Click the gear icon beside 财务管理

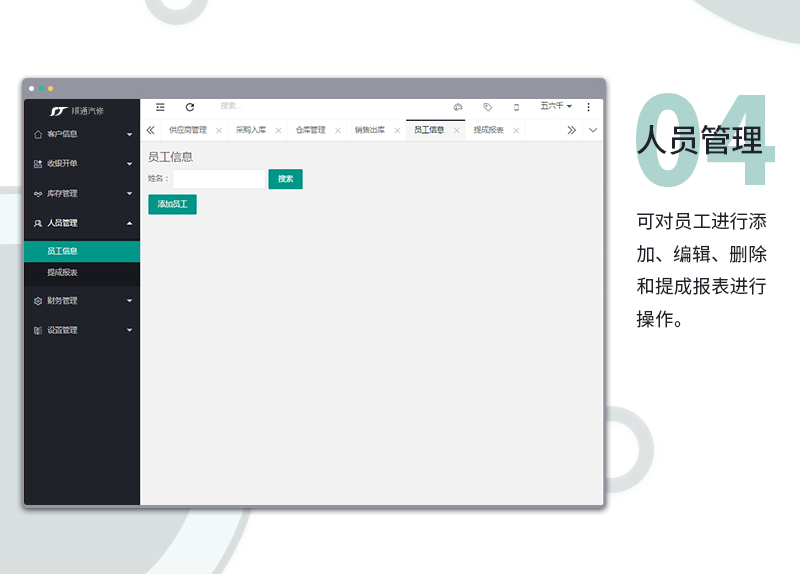pyautogui.click(x=38, y=301)
